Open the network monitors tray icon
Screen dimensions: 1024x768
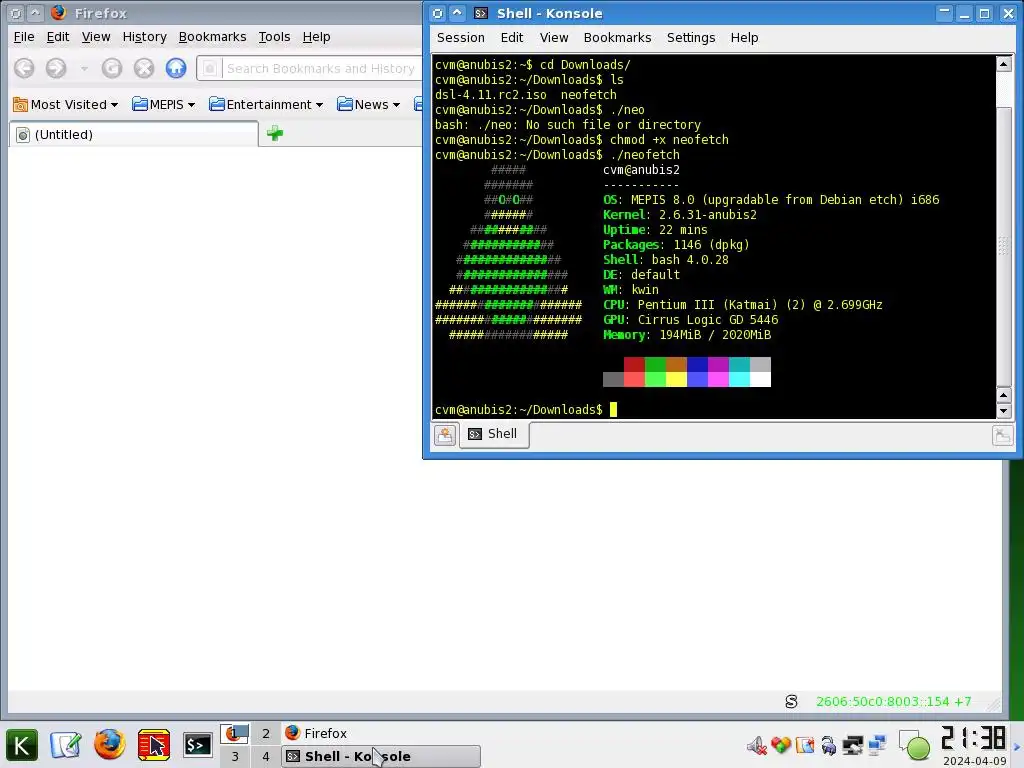877,745
